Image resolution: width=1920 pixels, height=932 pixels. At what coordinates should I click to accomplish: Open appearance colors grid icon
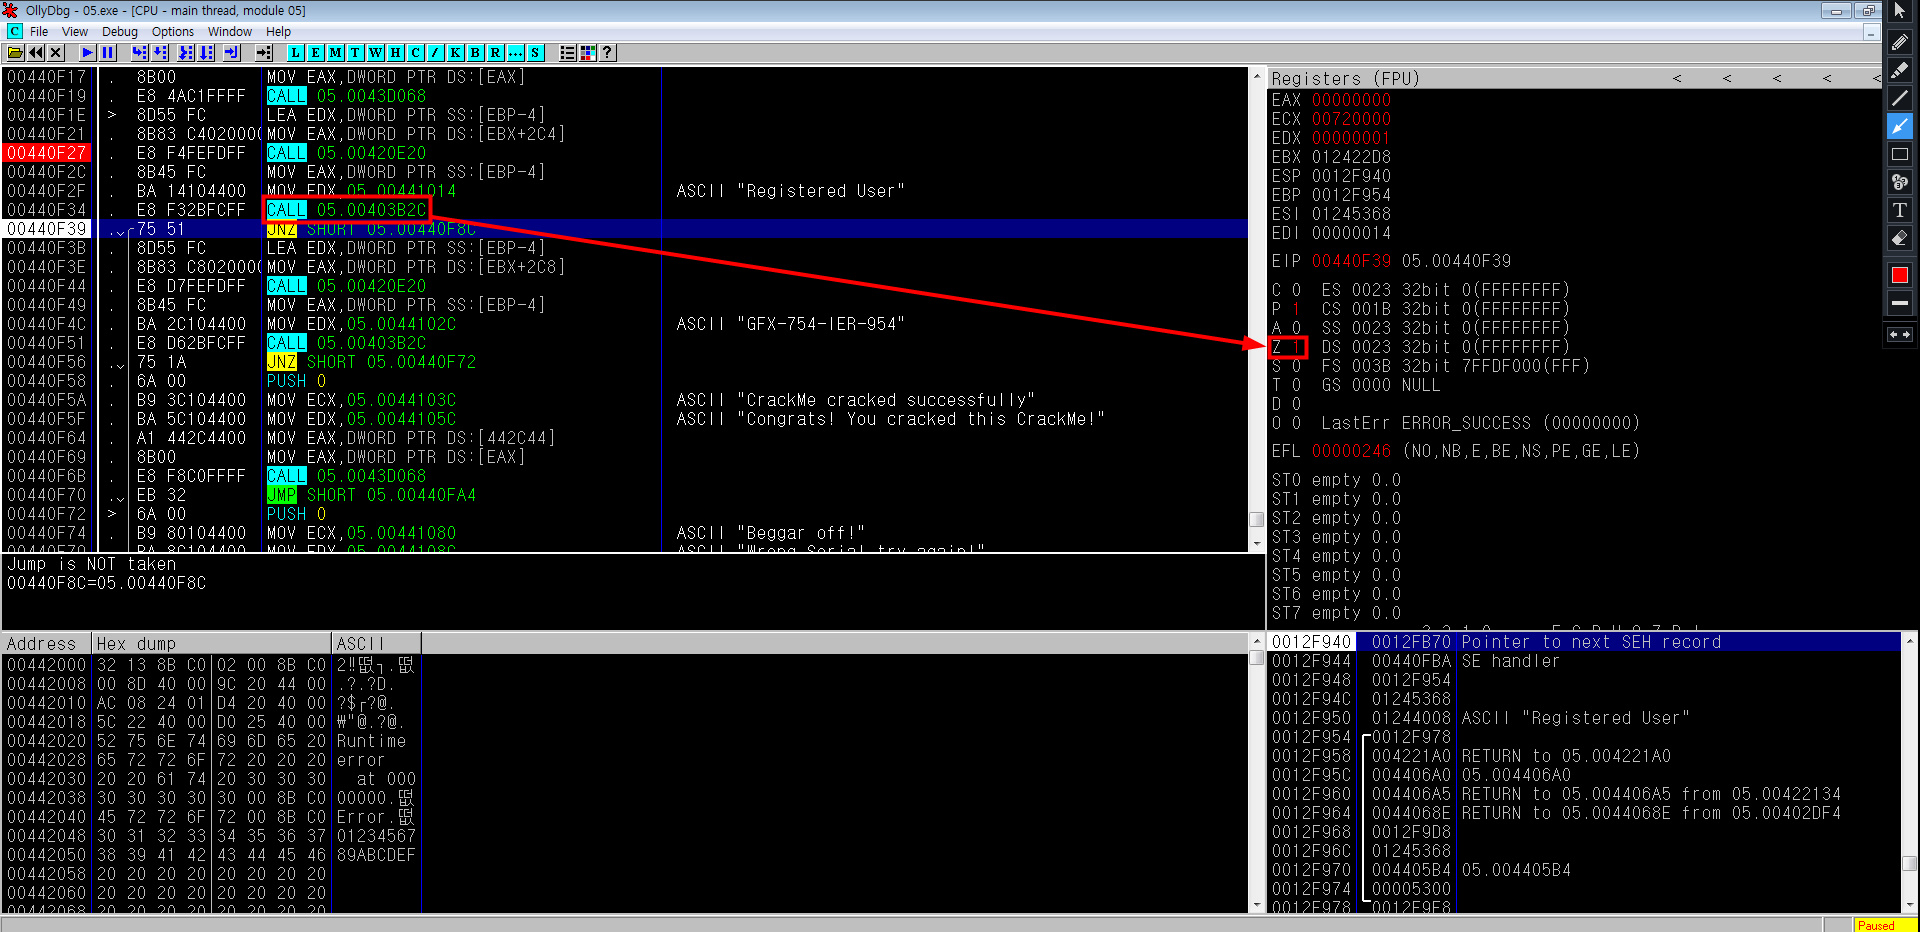[x=588, y=53]
